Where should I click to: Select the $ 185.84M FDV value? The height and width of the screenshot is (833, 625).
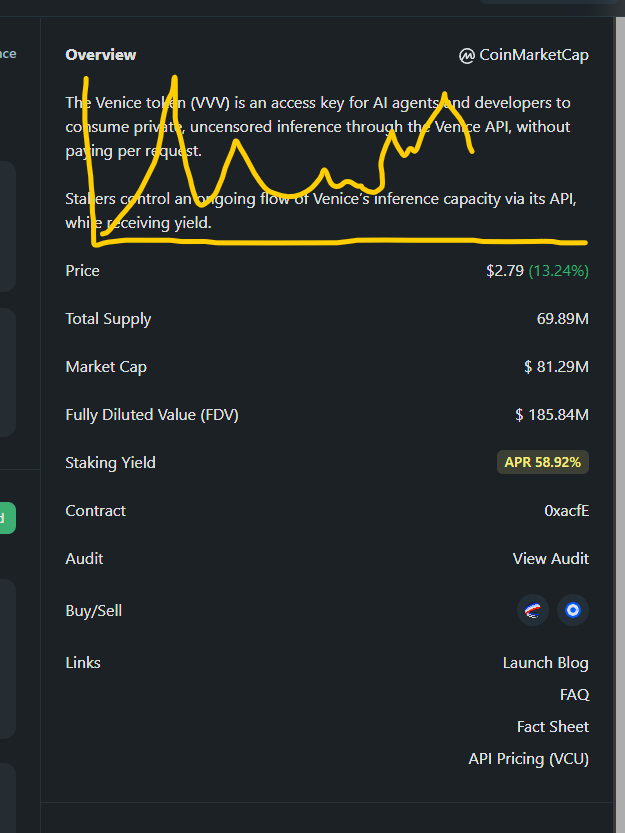point(552,414)
